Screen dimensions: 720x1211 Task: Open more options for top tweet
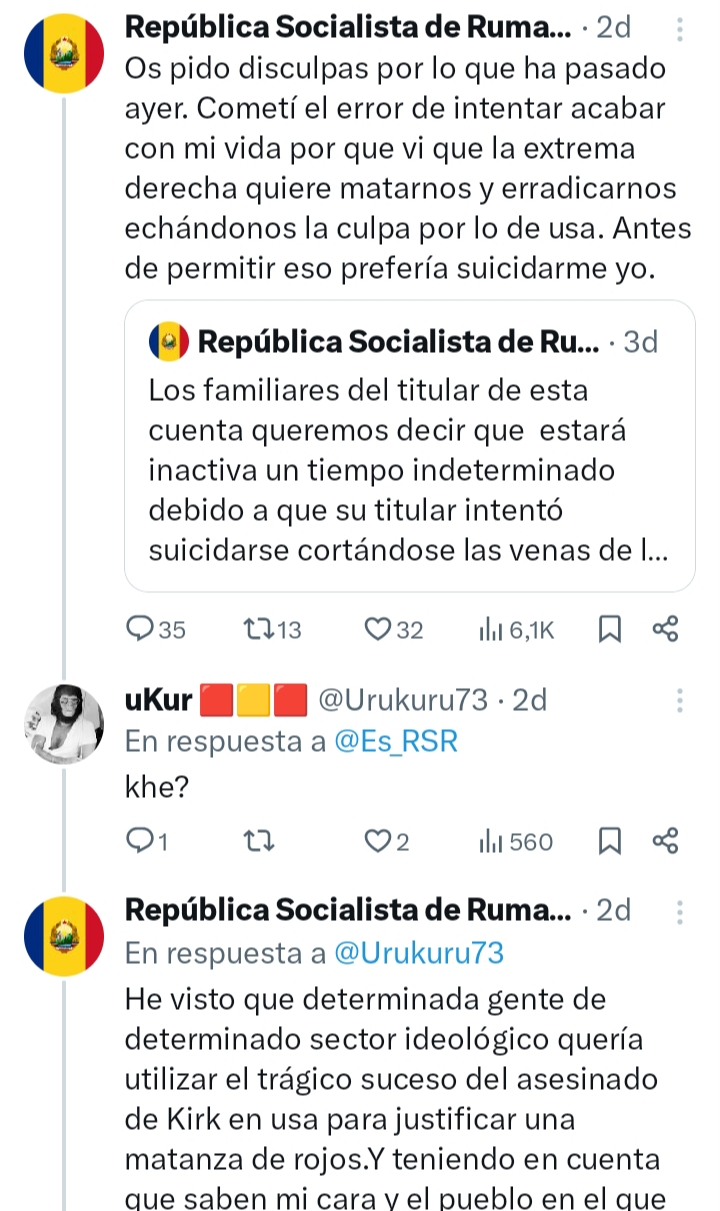click(x=680, y=30)
